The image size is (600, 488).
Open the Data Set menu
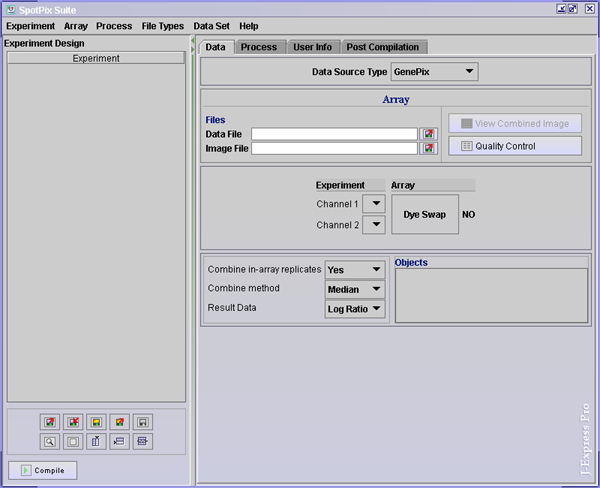click(x=211, y=26)
